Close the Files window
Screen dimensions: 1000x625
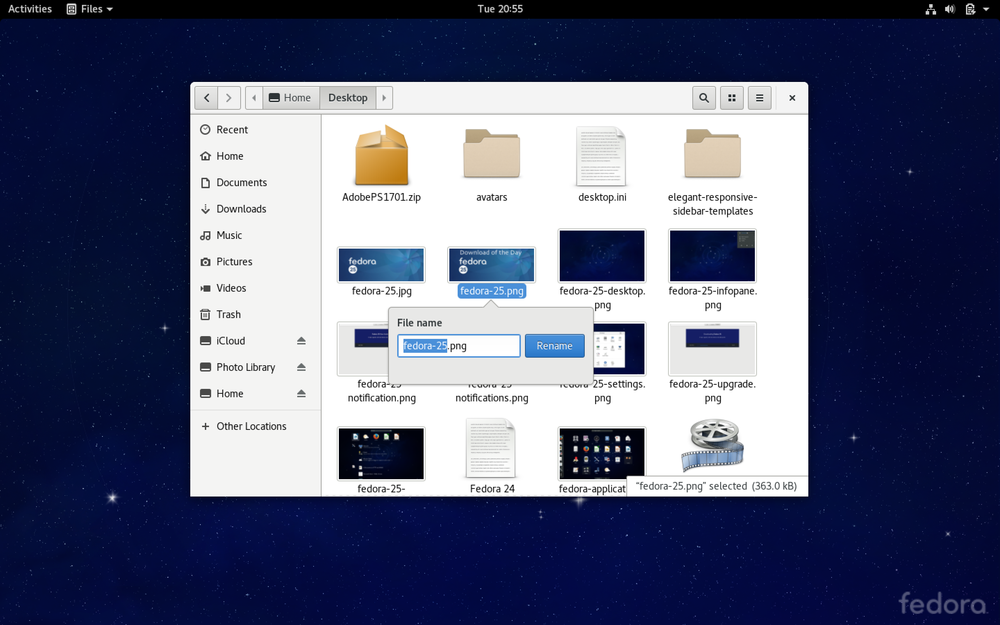(x=792, y=98)
